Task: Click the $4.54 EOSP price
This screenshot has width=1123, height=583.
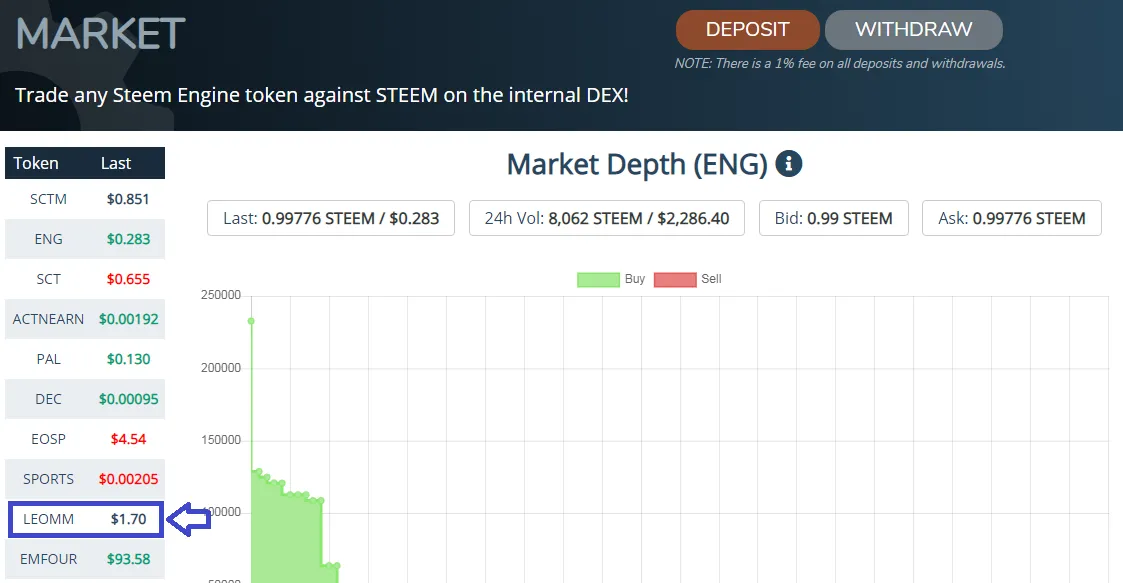Action: click(x=128, y=439)
